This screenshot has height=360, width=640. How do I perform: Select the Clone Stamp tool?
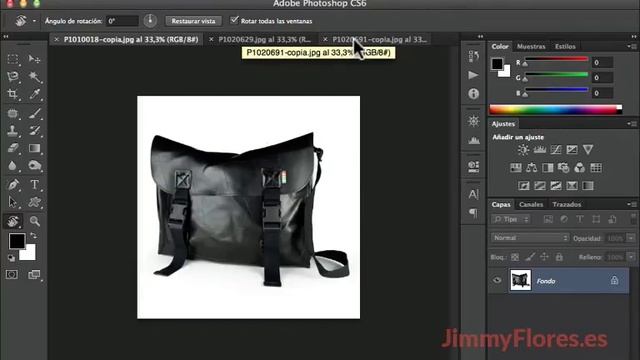tap(13, 131)
